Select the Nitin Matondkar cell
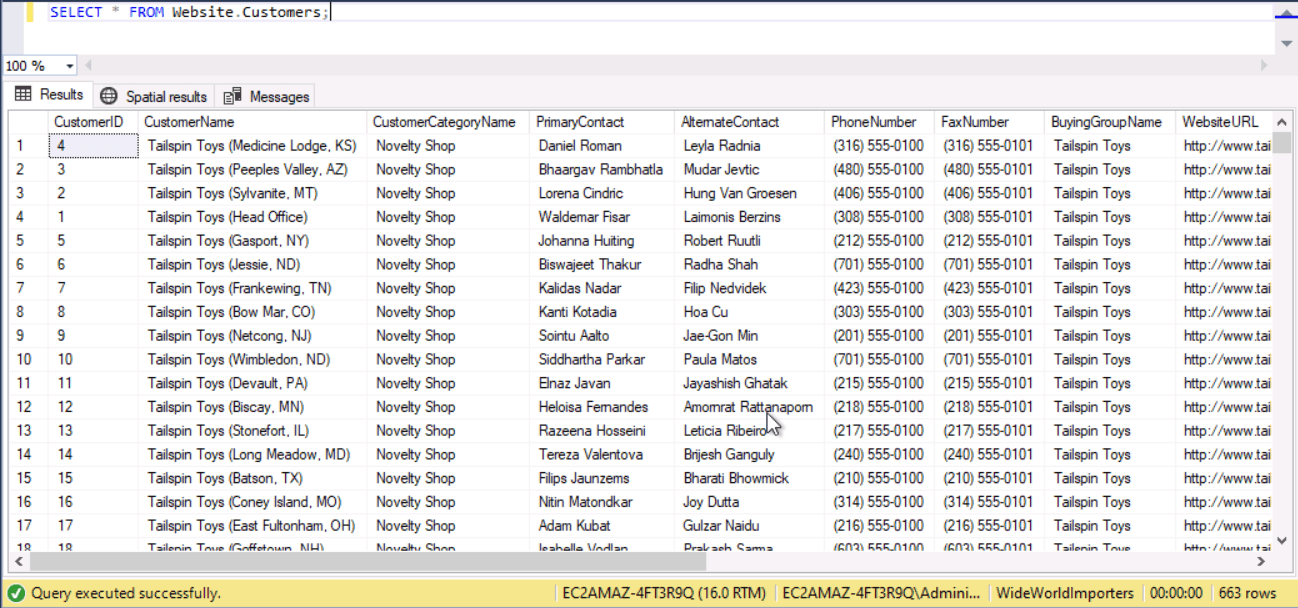The height and width of the screenshot is (608, 1298). pos(602,502)
